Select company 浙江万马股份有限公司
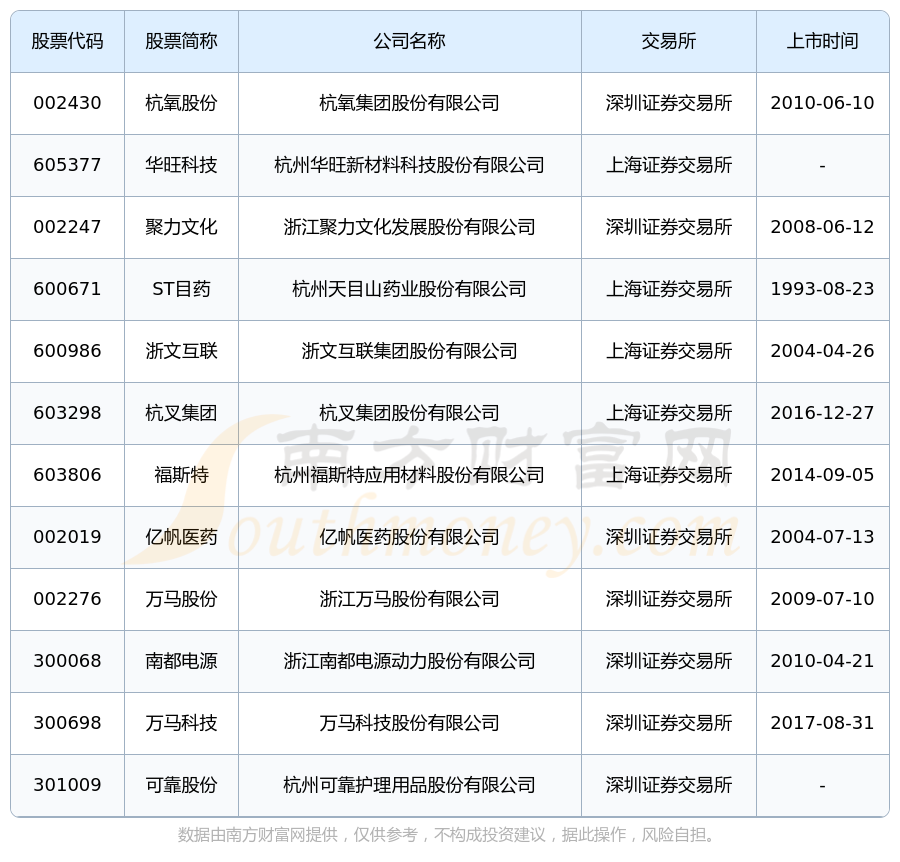Screen dimensions: 900x862 click(410, 599)
